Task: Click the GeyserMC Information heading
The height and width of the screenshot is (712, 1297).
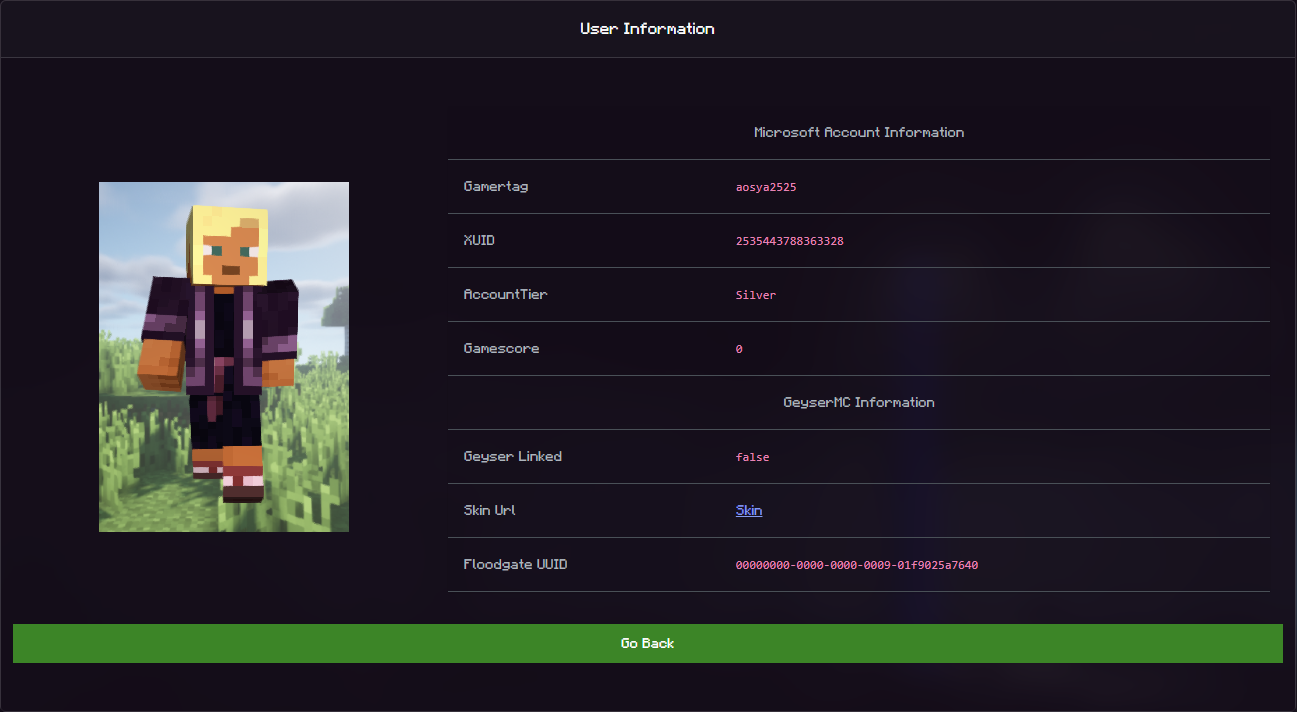Action: (858, 402)
